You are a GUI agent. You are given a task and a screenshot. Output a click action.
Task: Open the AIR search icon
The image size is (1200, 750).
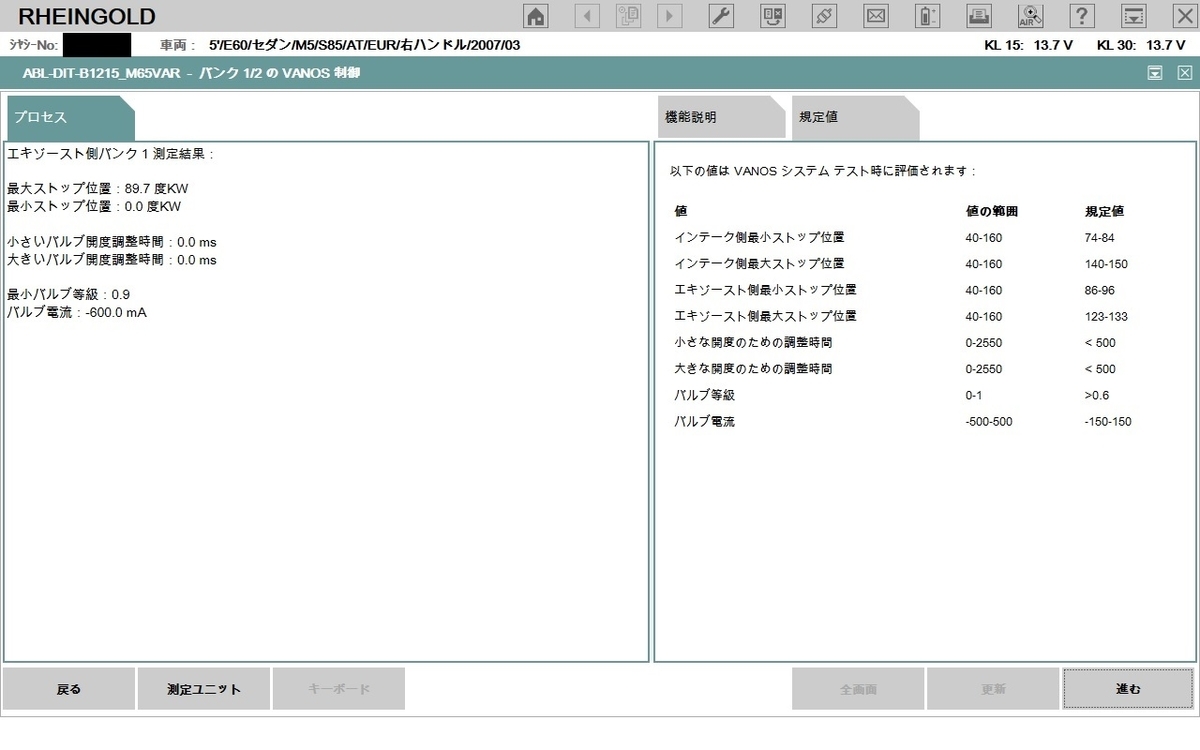click(x=1031, y=16)
